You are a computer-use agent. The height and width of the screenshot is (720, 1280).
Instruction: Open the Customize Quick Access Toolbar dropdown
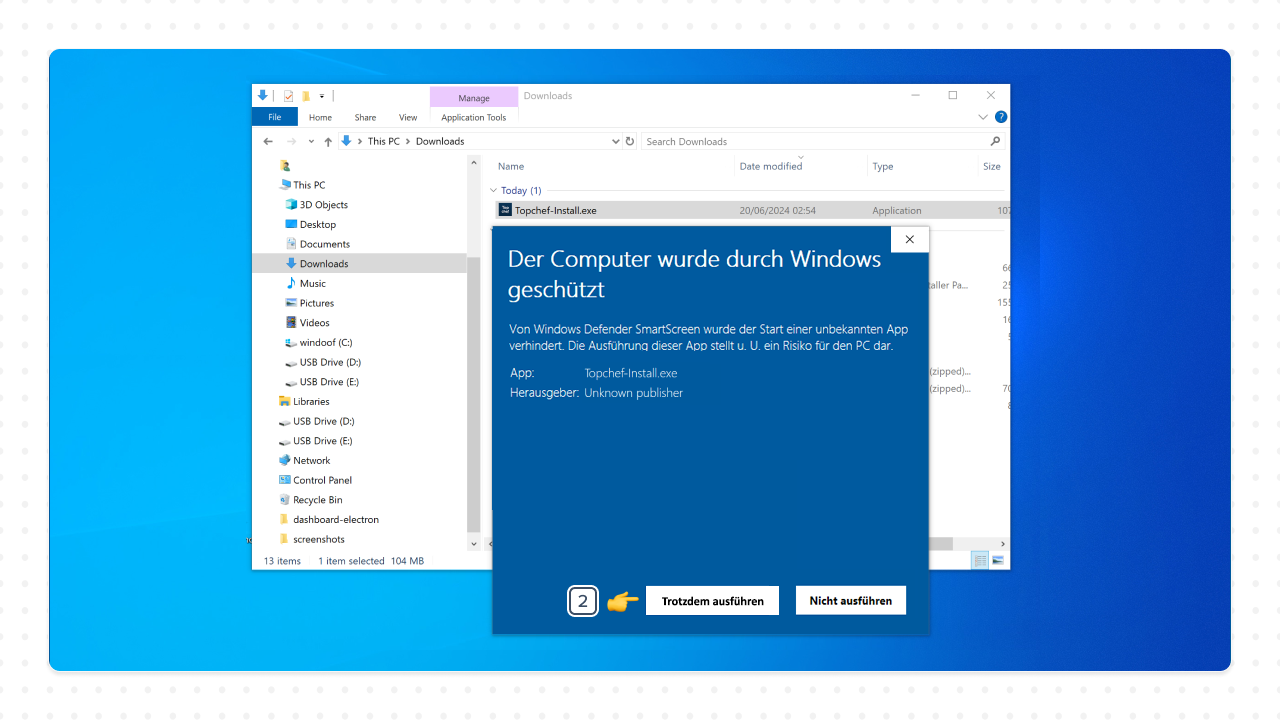(322, 96)
